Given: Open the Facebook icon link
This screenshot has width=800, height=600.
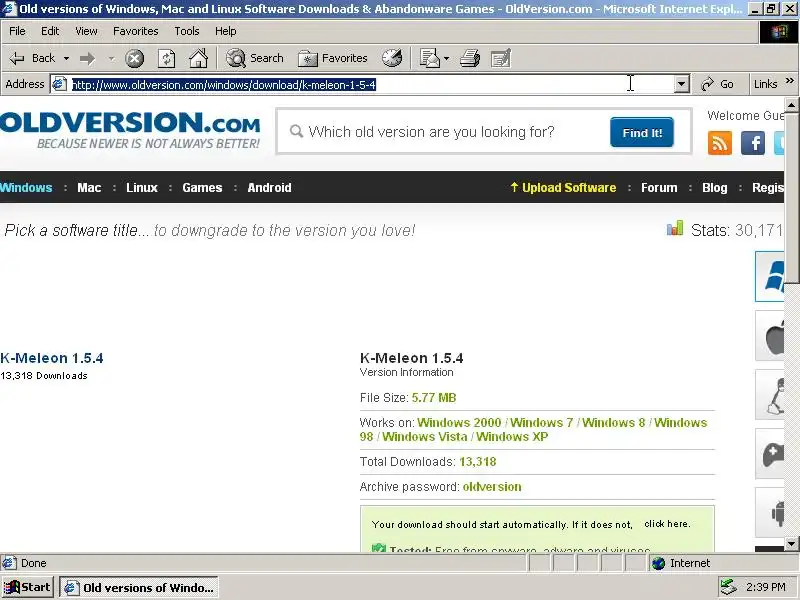Looking at the screenshot, I should pyautogui.click(x=753, y=143).
